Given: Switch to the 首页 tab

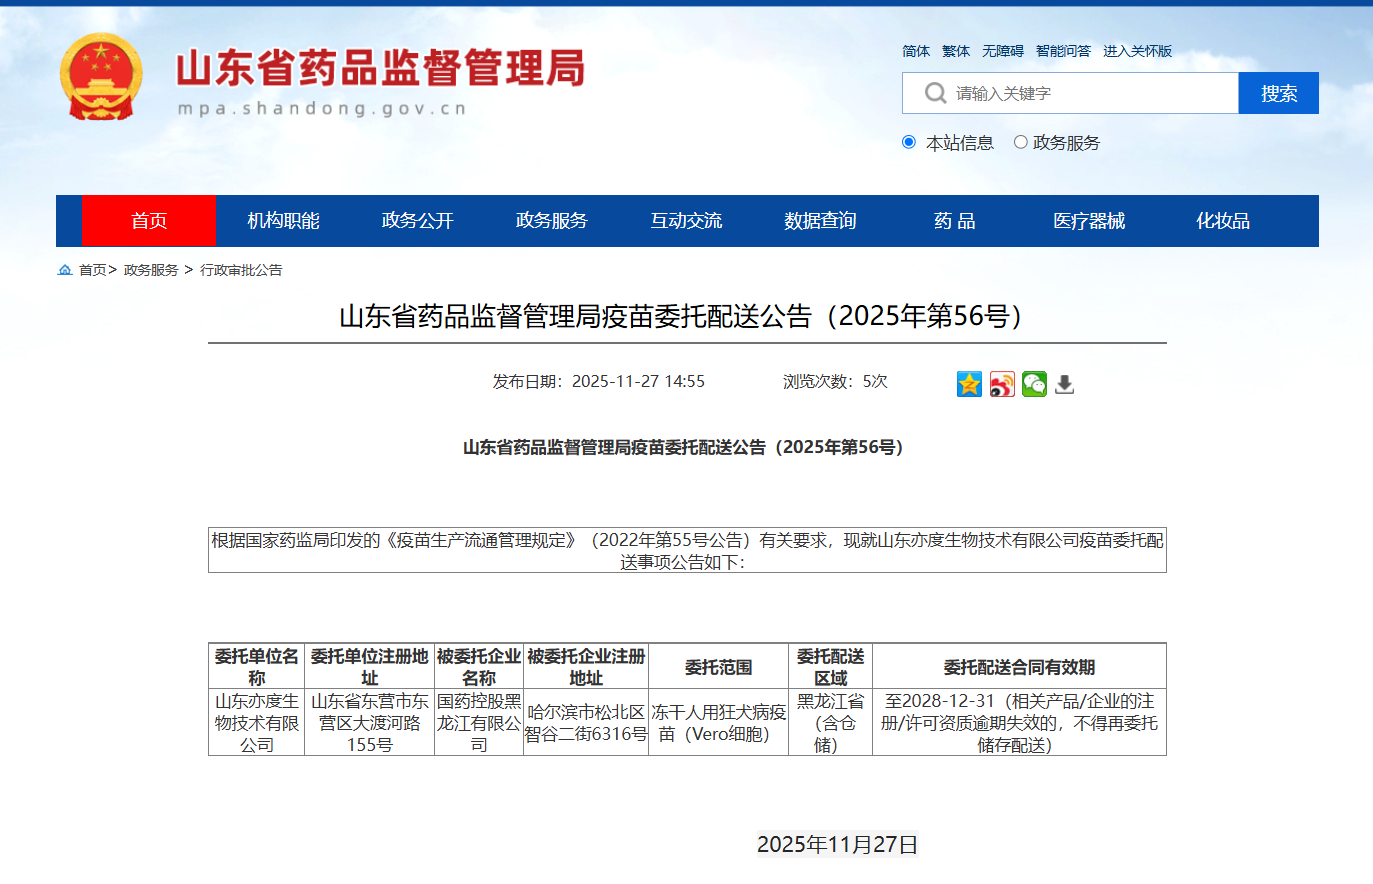Looking at the screenshot, I should 147,221.
